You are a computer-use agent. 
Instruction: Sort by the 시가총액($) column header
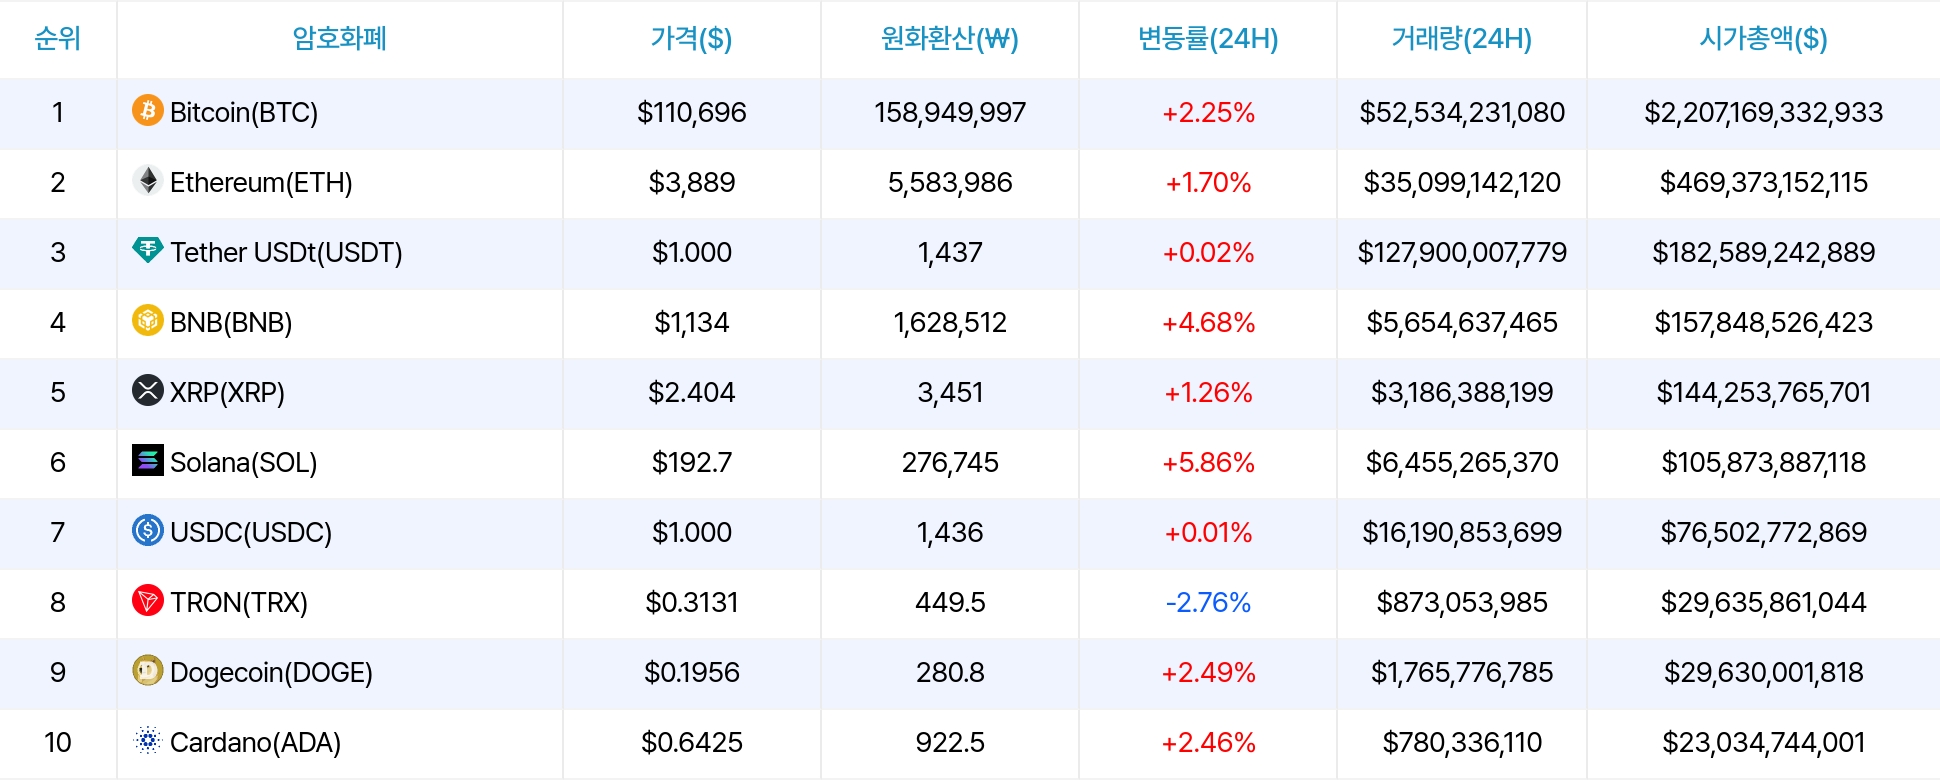point(1763,39)
